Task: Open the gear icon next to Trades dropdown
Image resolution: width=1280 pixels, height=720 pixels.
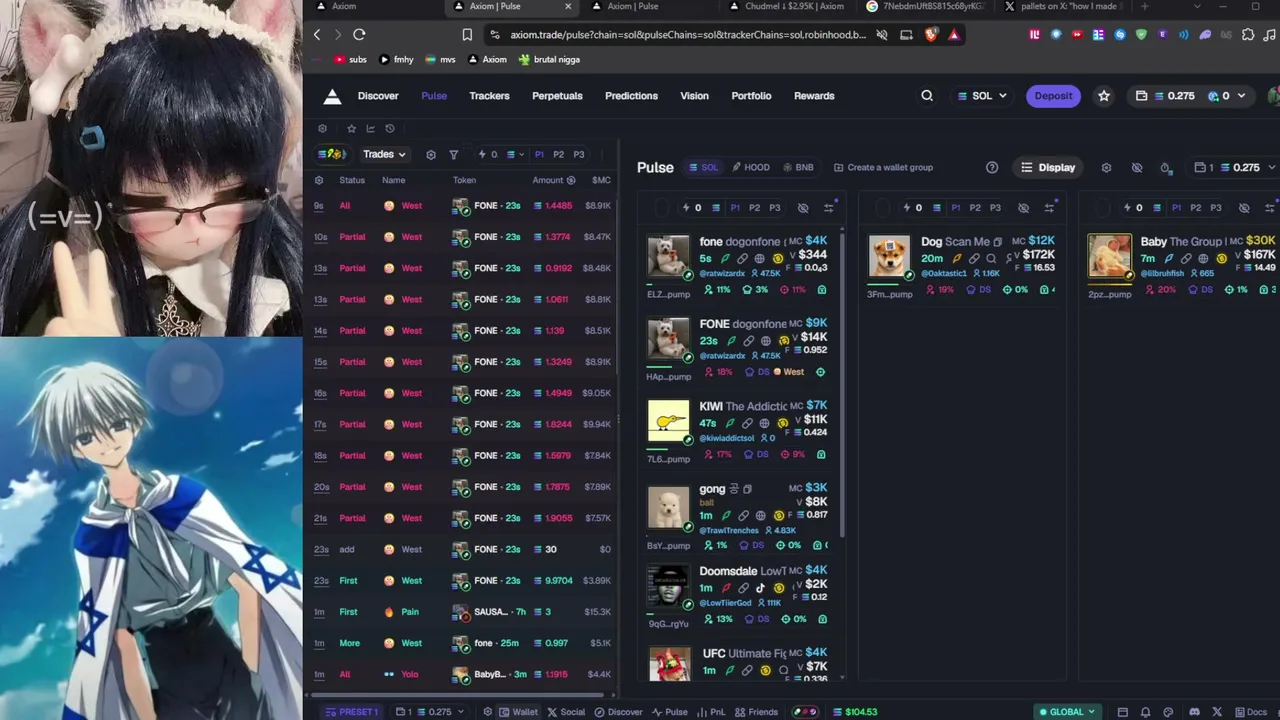Action: (x=431, y=155)
